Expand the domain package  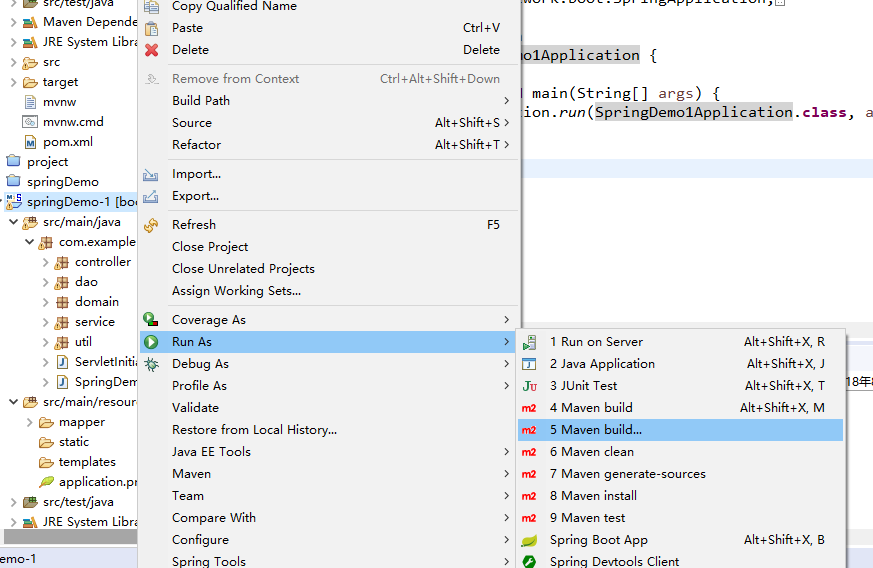[46, 302]
